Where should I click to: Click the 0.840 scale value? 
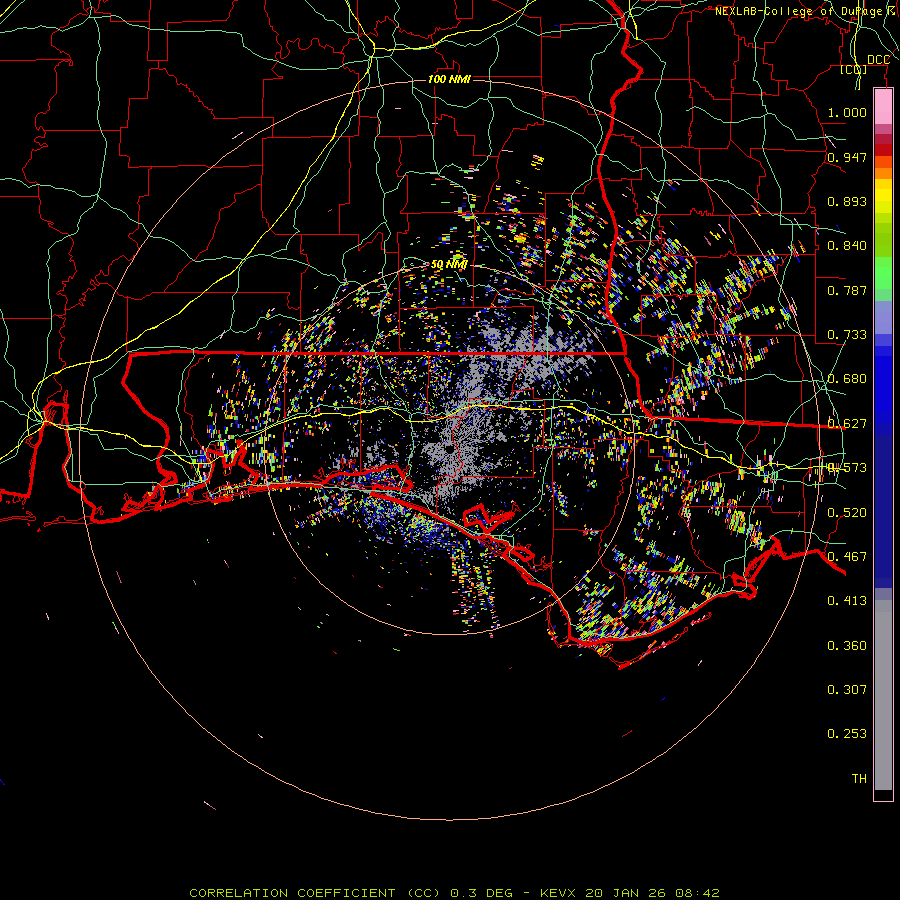click(847, 246)
